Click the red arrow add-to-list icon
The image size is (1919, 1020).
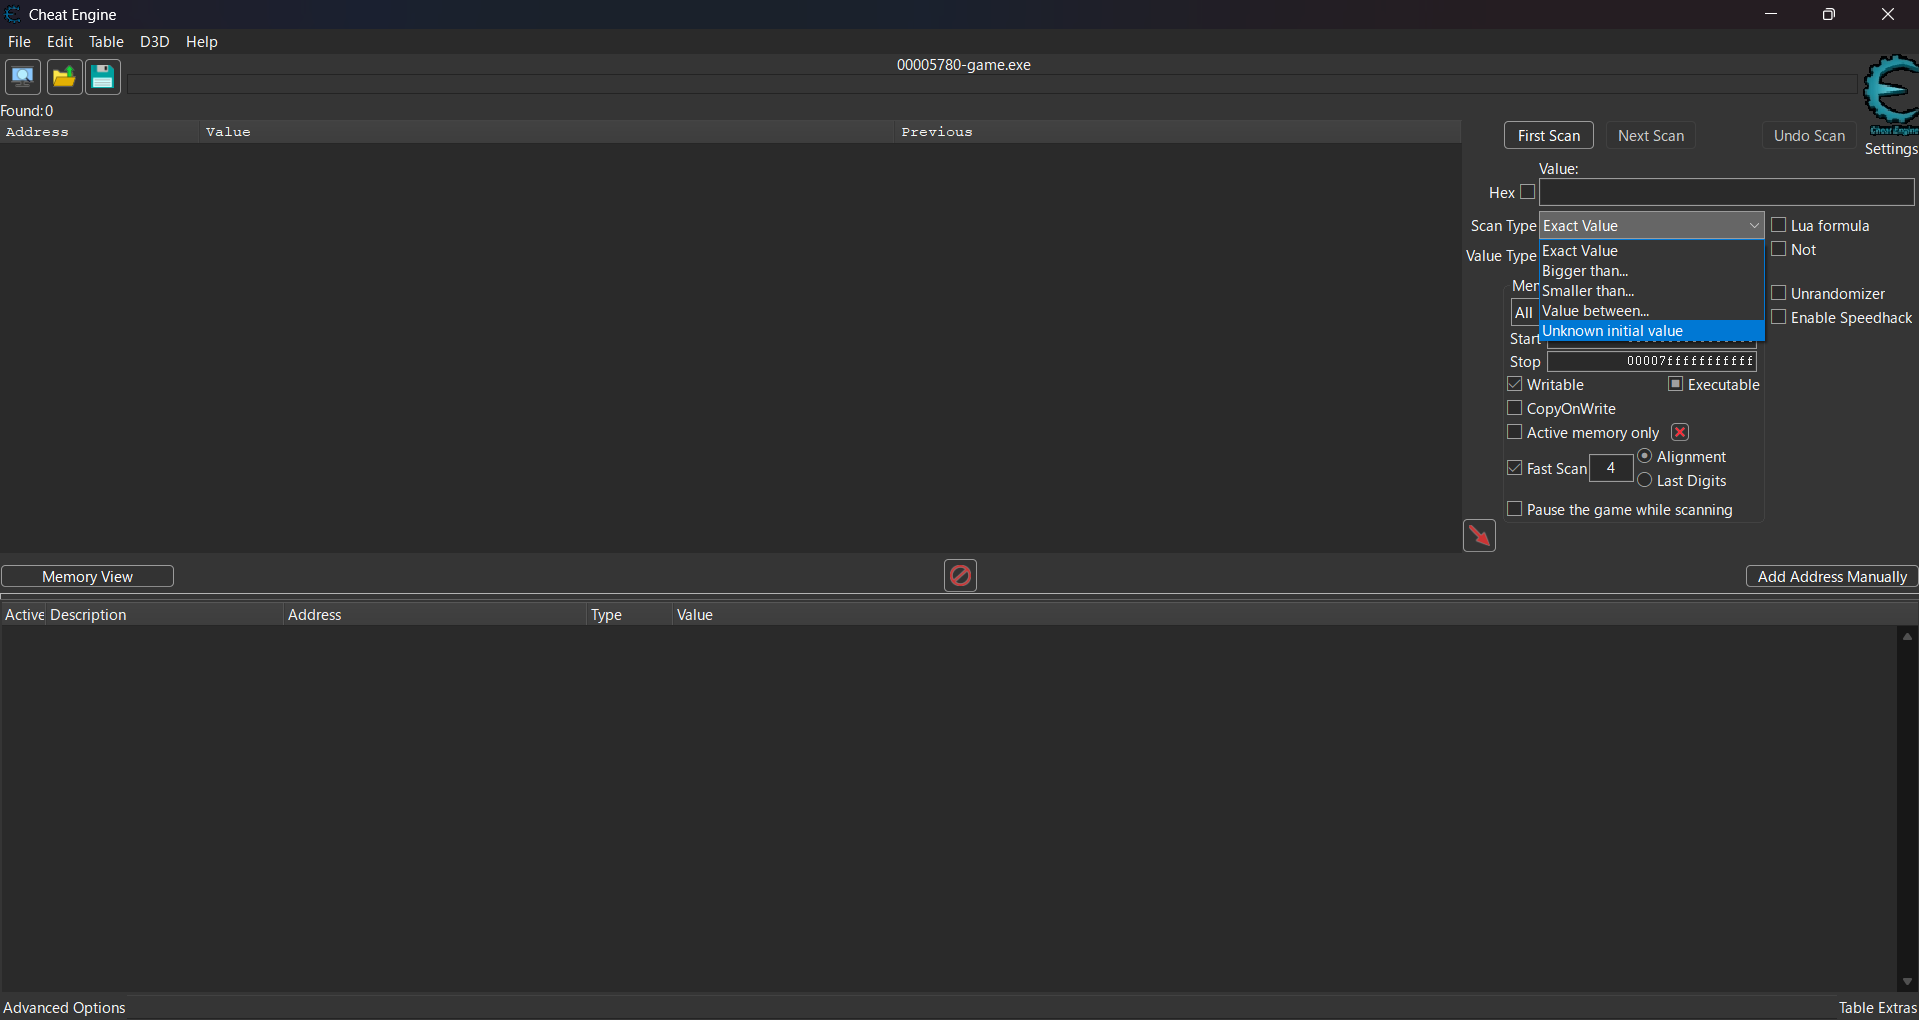coord(1479,536)
